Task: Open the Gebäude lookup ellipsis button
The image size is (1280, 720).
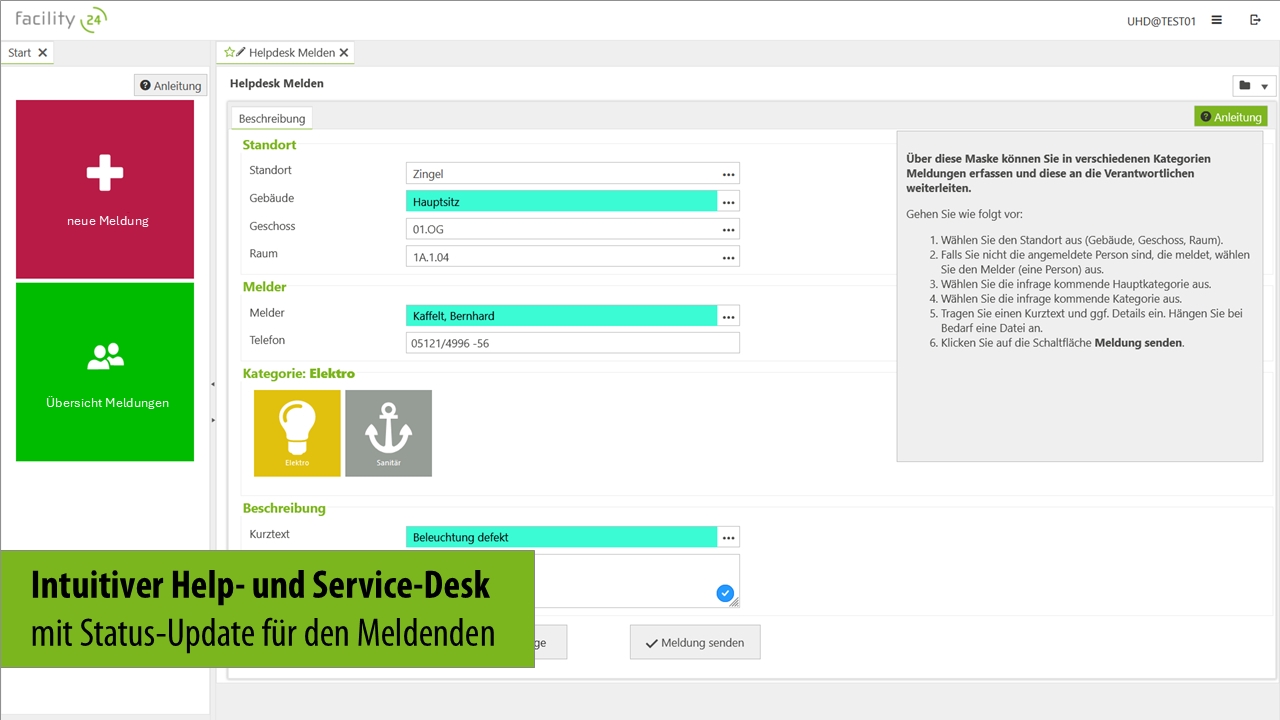Action: click(x=729, y=202)
